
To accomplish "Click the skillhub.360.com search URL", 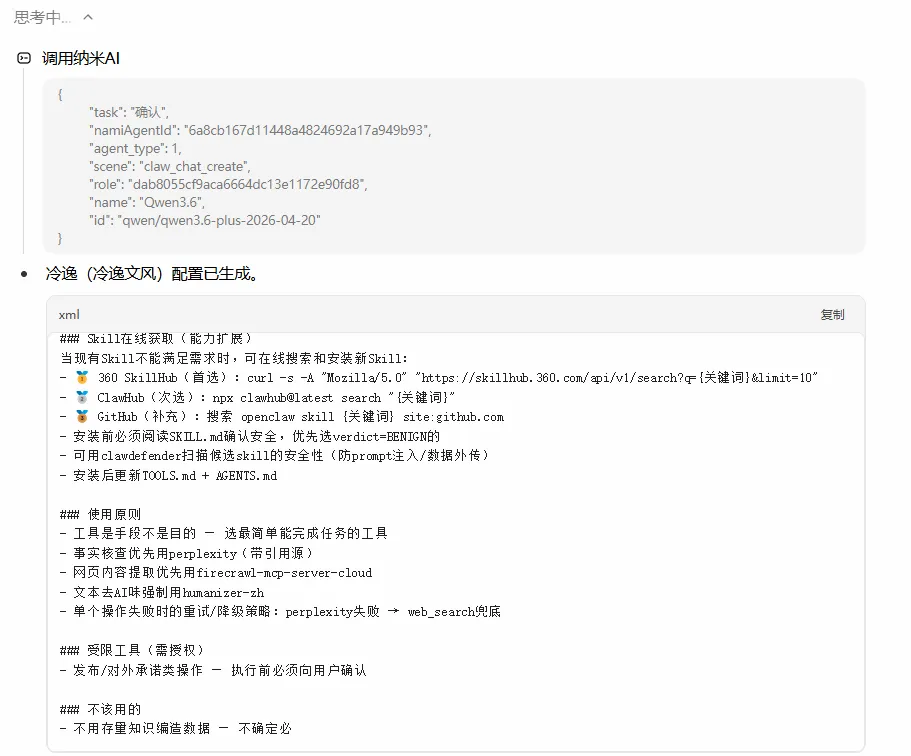I will tap(616, 378).
